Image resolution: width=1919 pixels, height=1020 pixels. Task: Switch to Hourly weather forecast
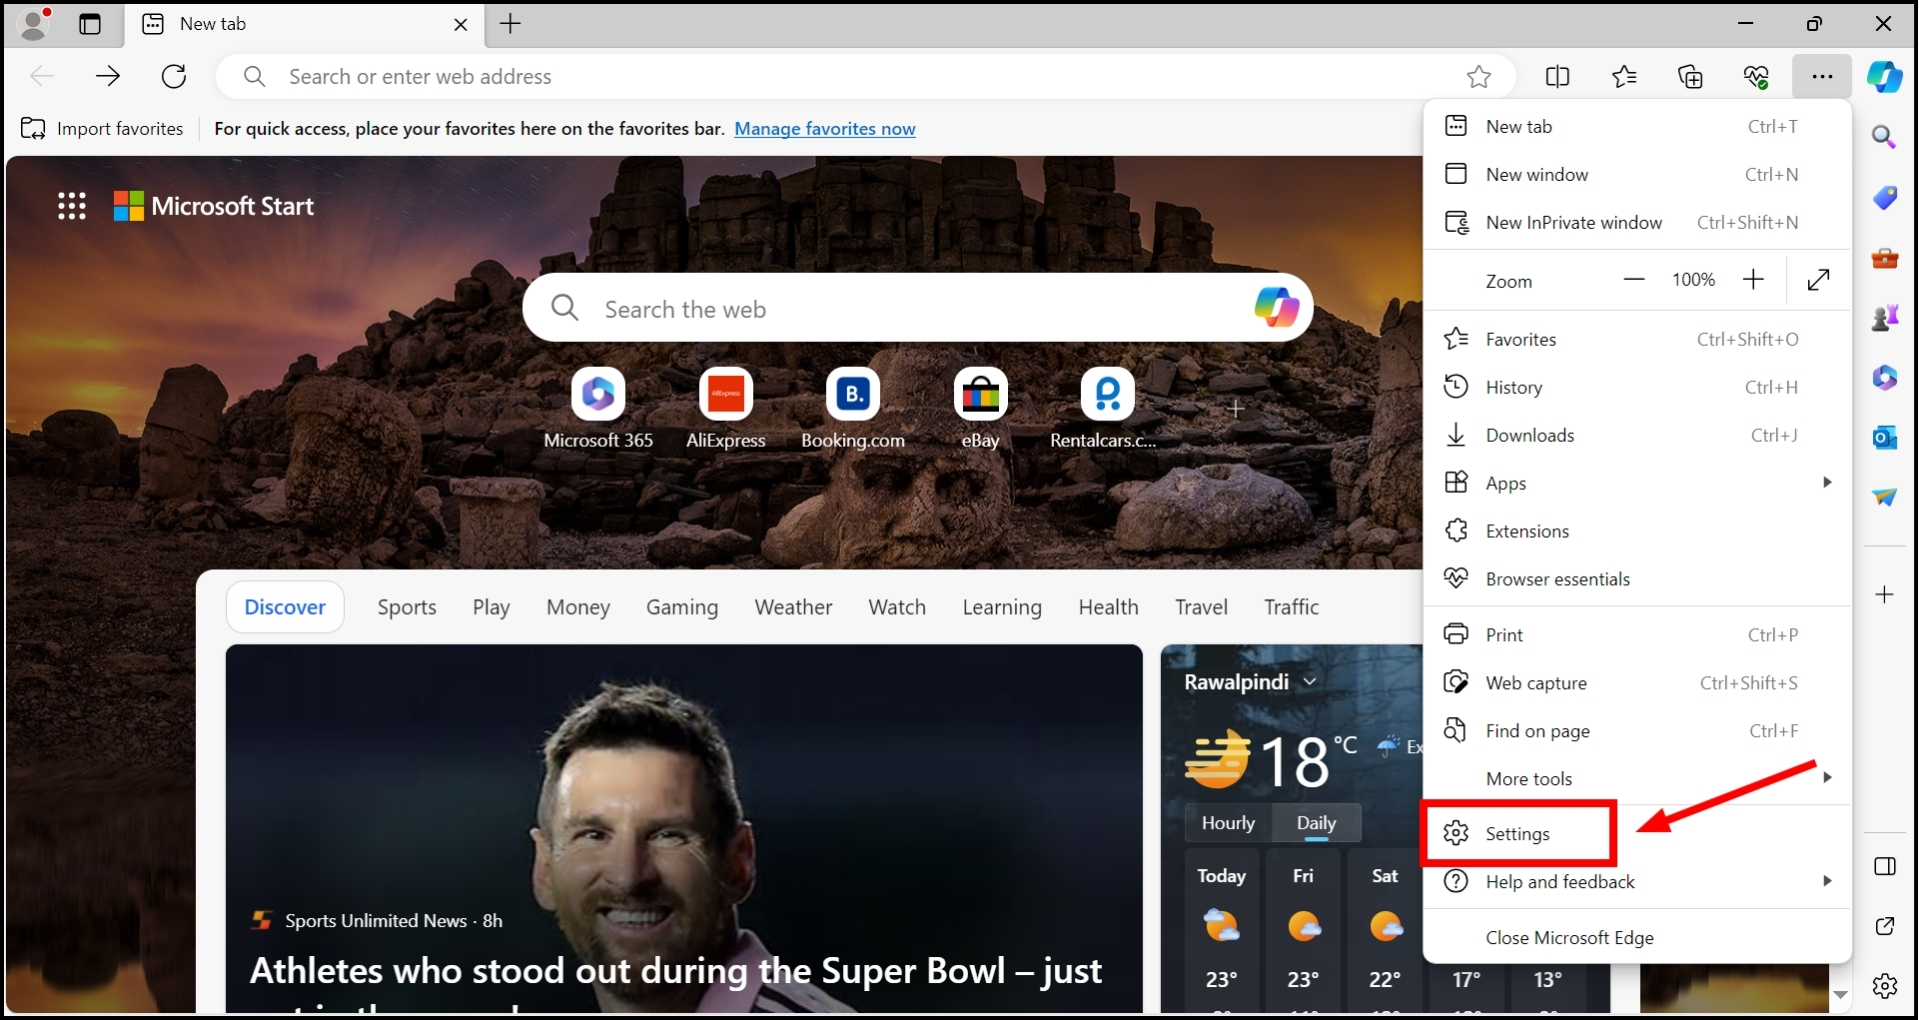pyautogui.click(x=1227, y=822)
